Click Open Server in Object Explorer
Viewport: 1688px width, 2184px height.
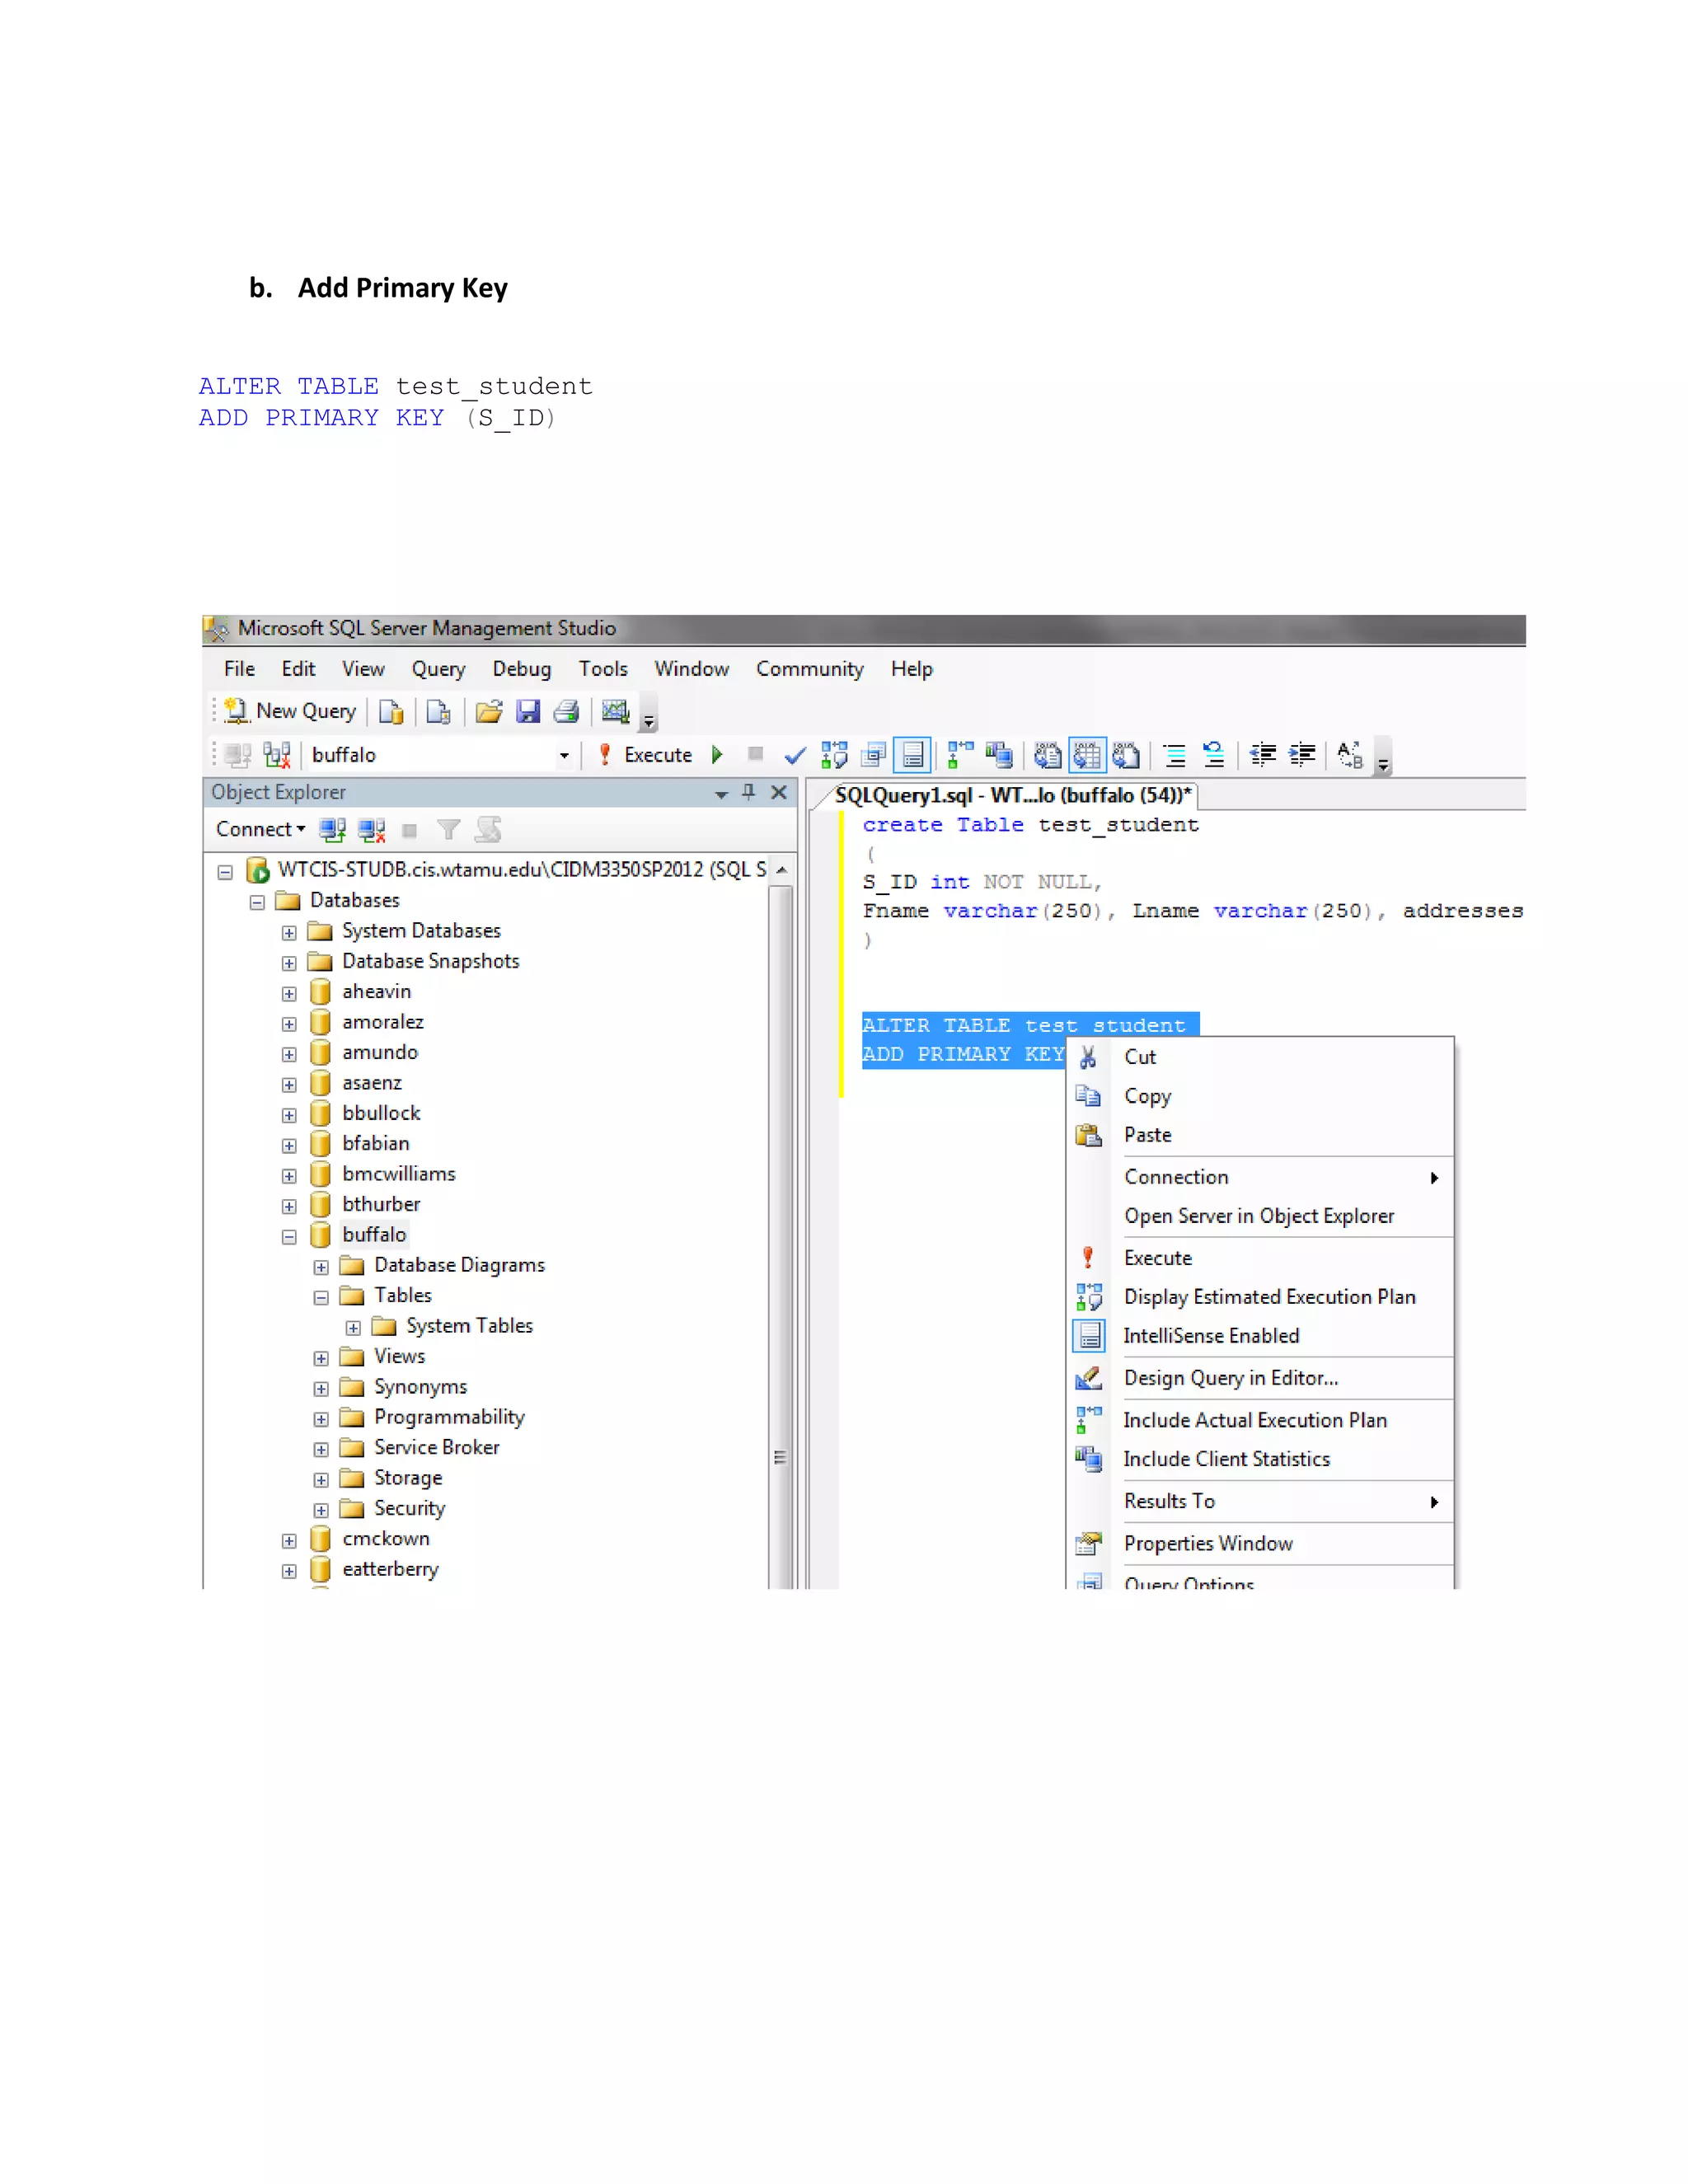pyautogui.click(x=1260, y=1216)
